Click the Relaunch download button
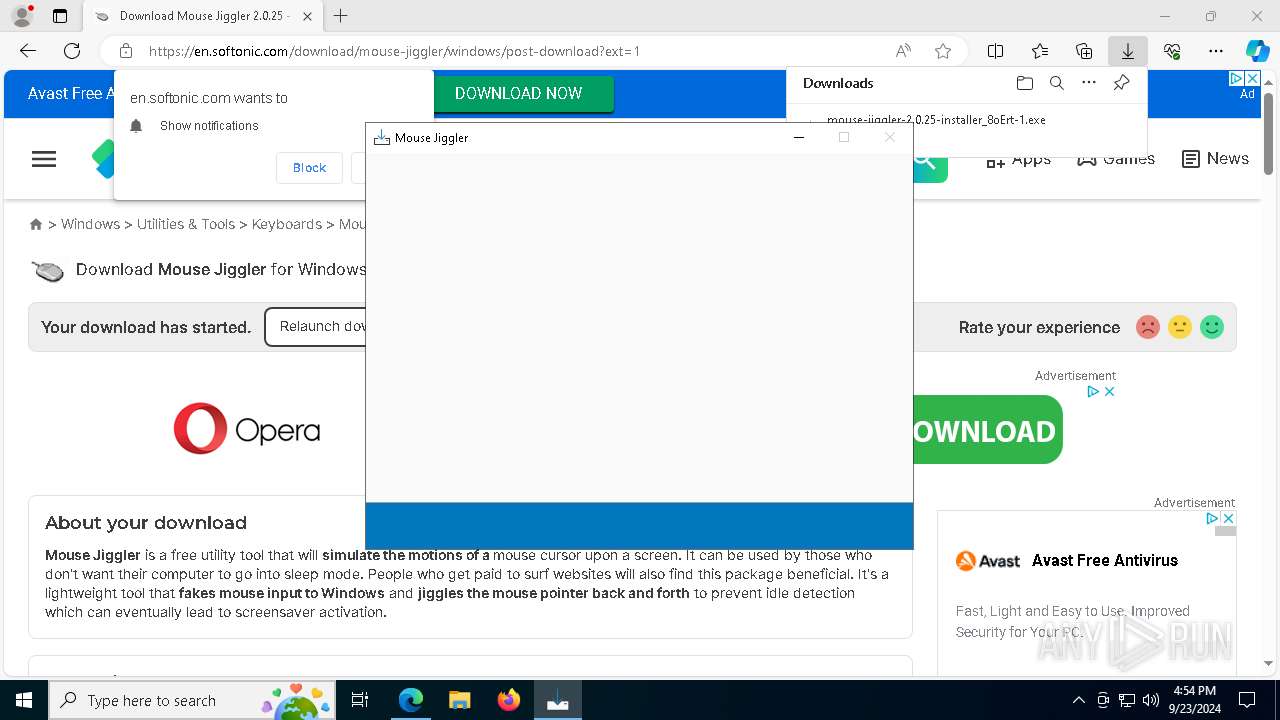This screenshot has height=720, width=1280. pos(315,327)
